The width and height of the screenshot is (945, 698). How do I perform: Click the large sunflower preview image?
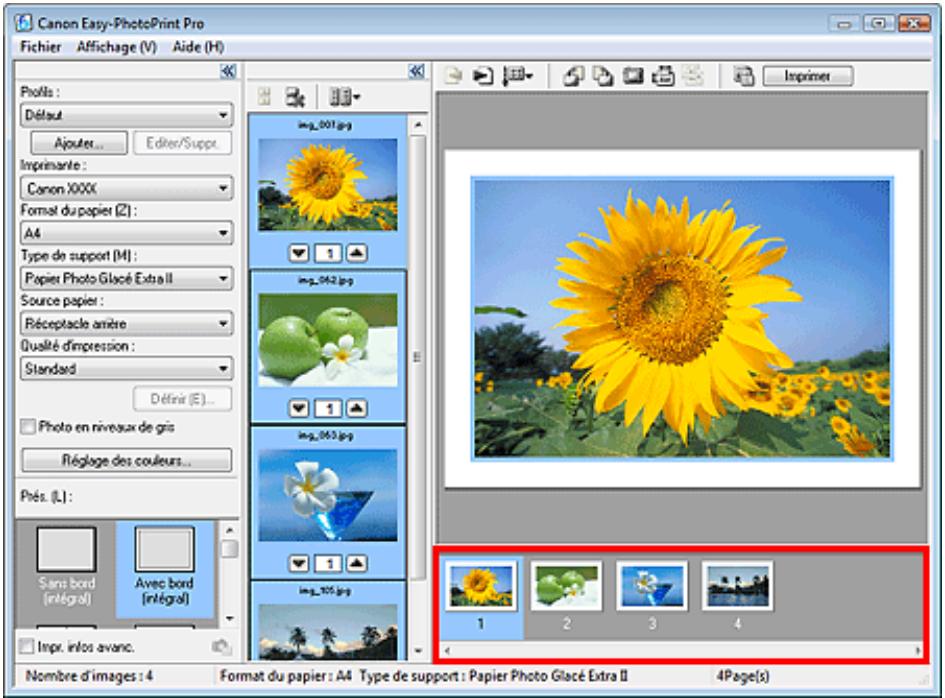[682, 318]
